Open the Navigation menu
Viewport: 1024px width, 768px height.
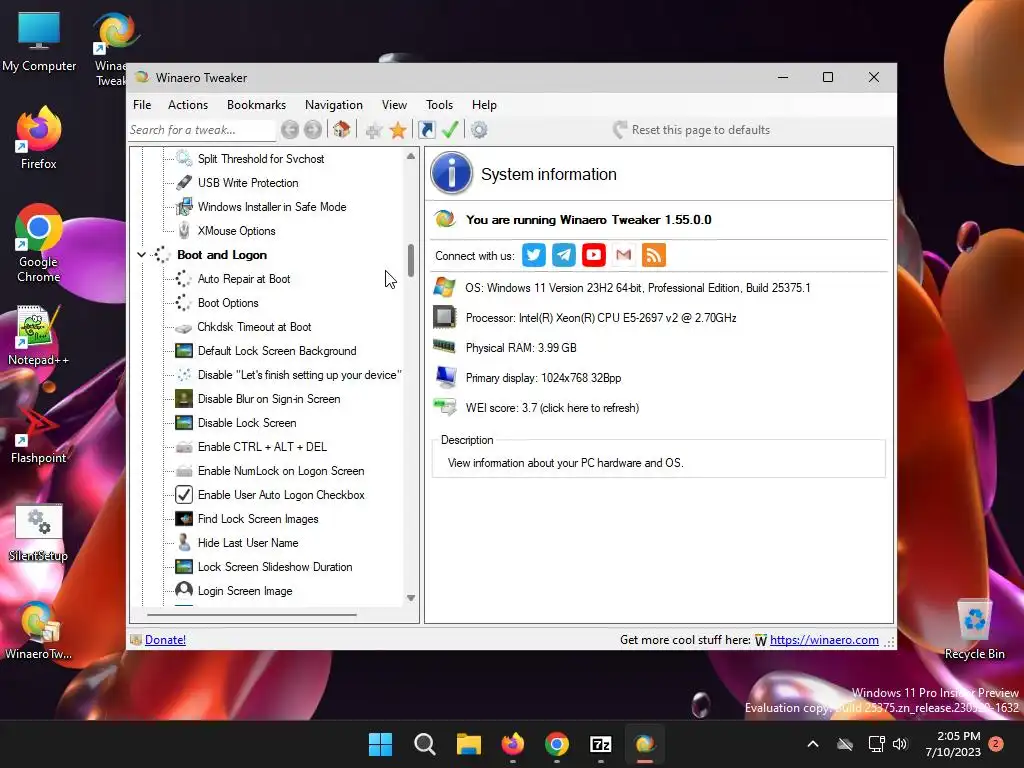333,104
